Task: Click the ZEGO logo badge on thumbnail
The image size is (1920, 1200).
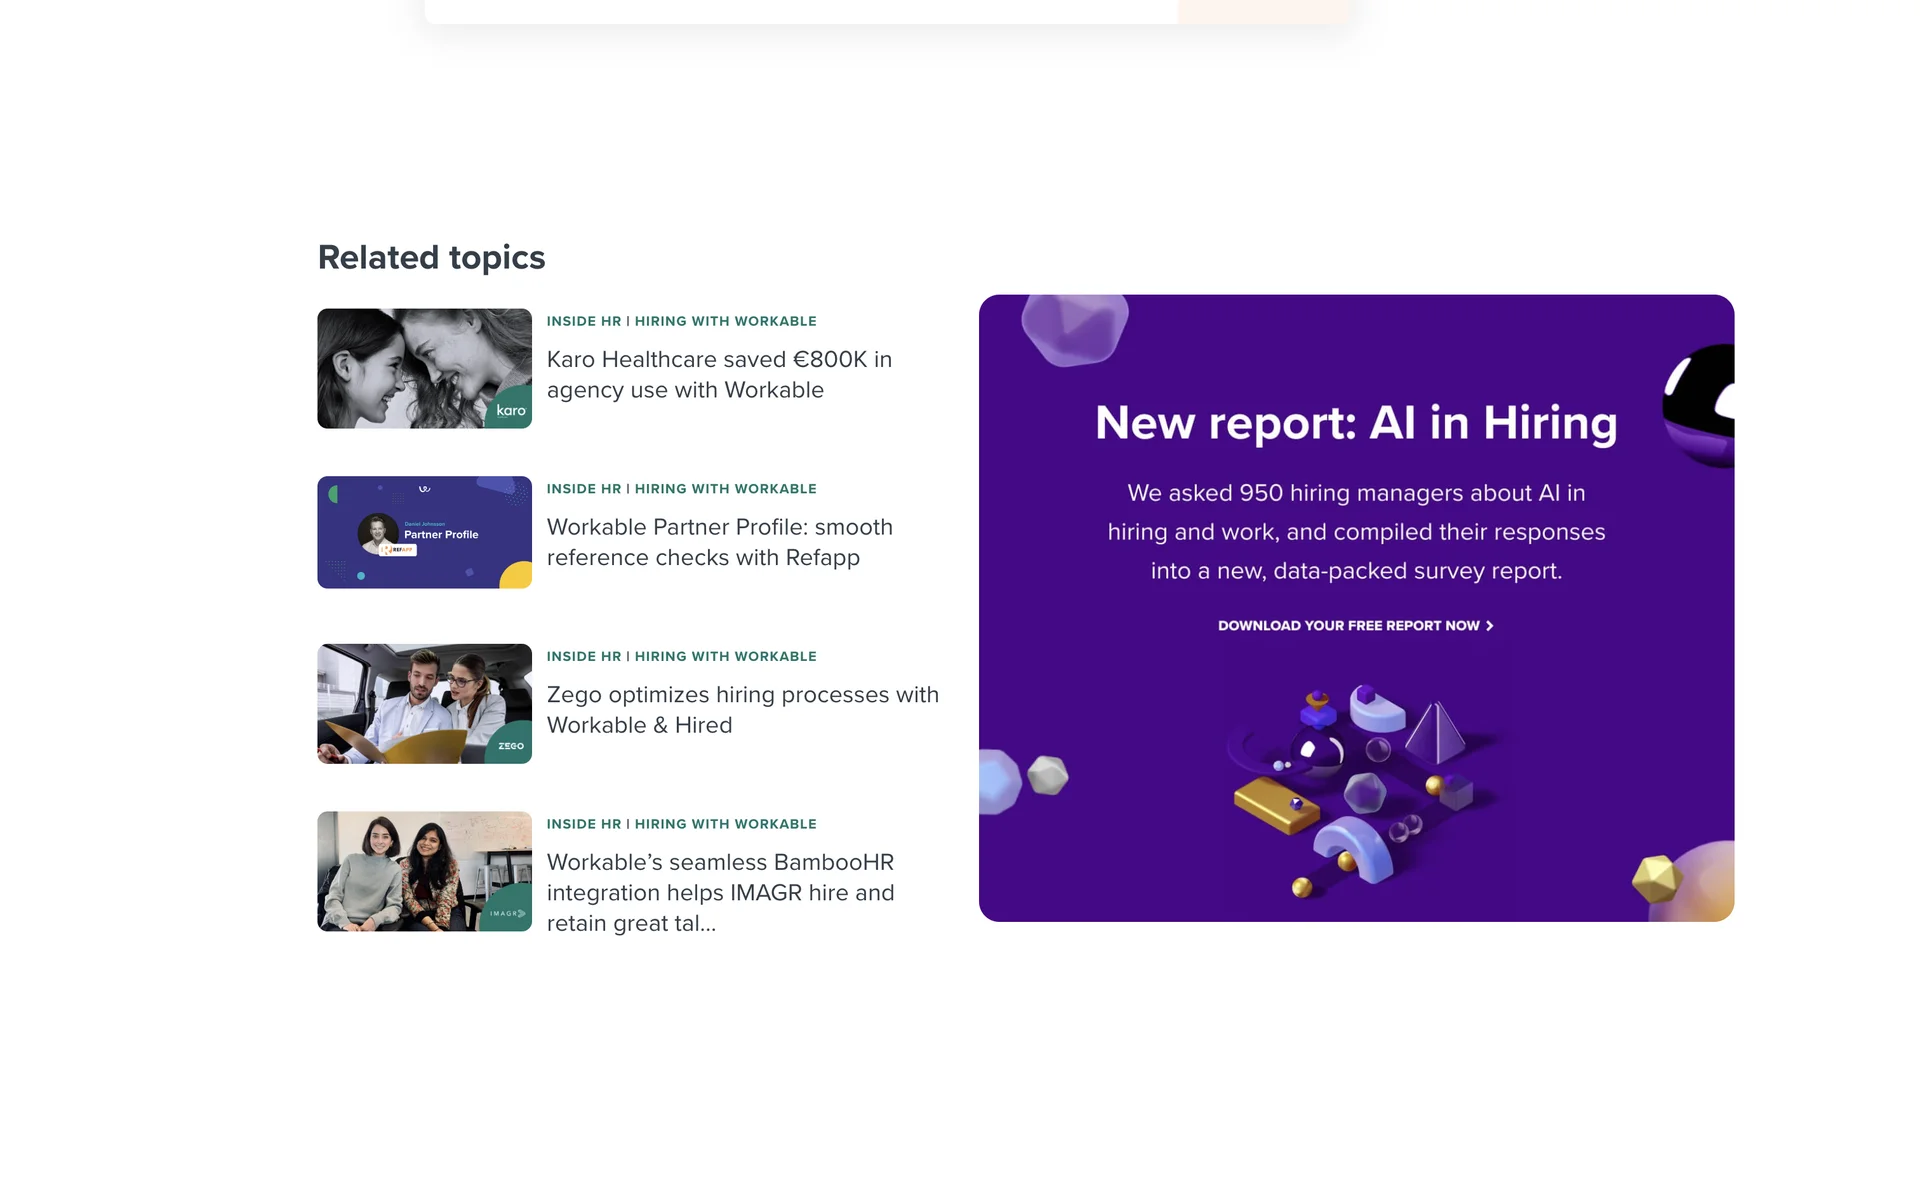Action: point(510,746)
